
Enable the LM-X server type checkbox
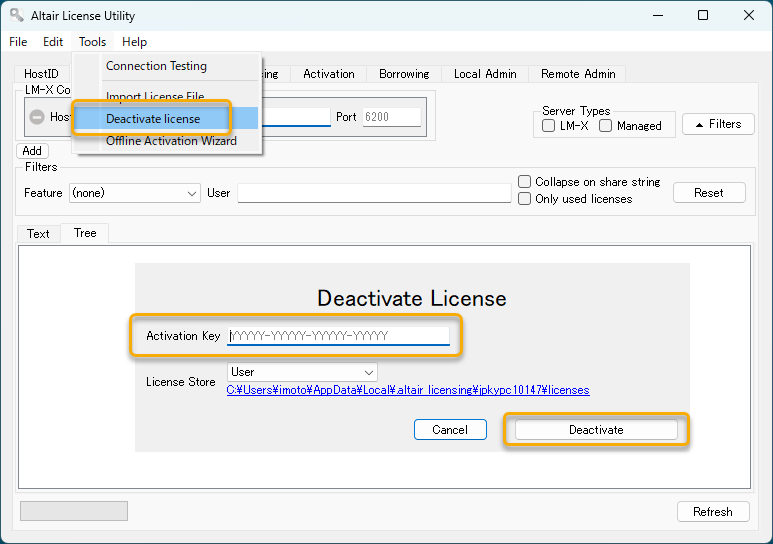548,126
